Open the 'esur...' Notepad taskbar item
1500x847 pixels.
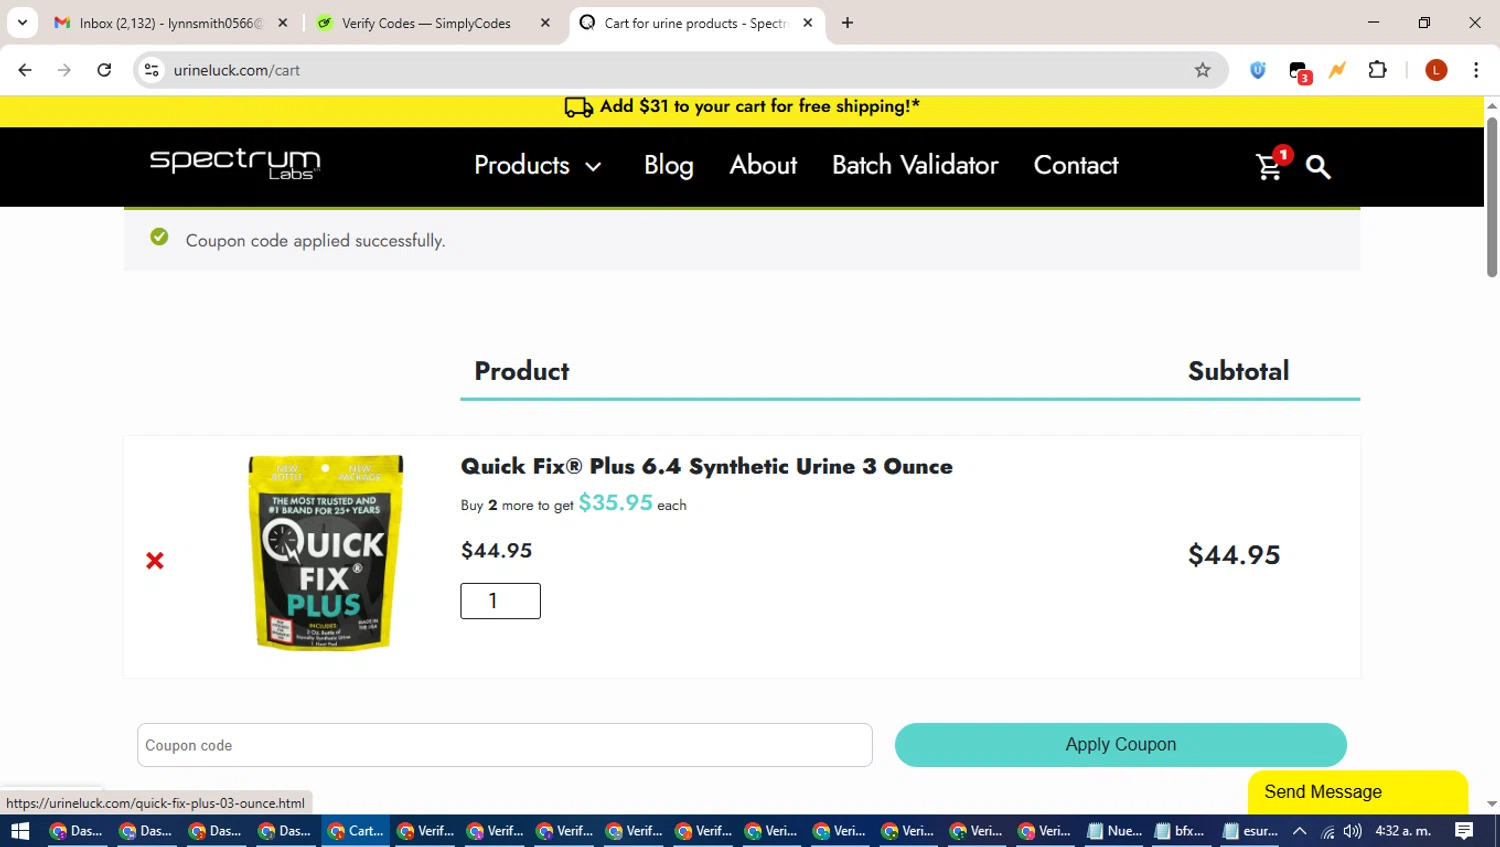point(1250,831)
